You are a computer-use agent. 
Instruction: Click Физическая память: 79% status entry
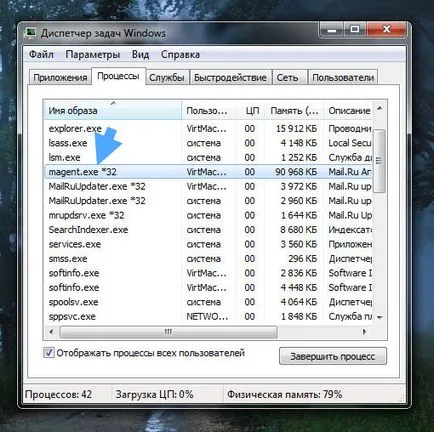tap(285, 394)
